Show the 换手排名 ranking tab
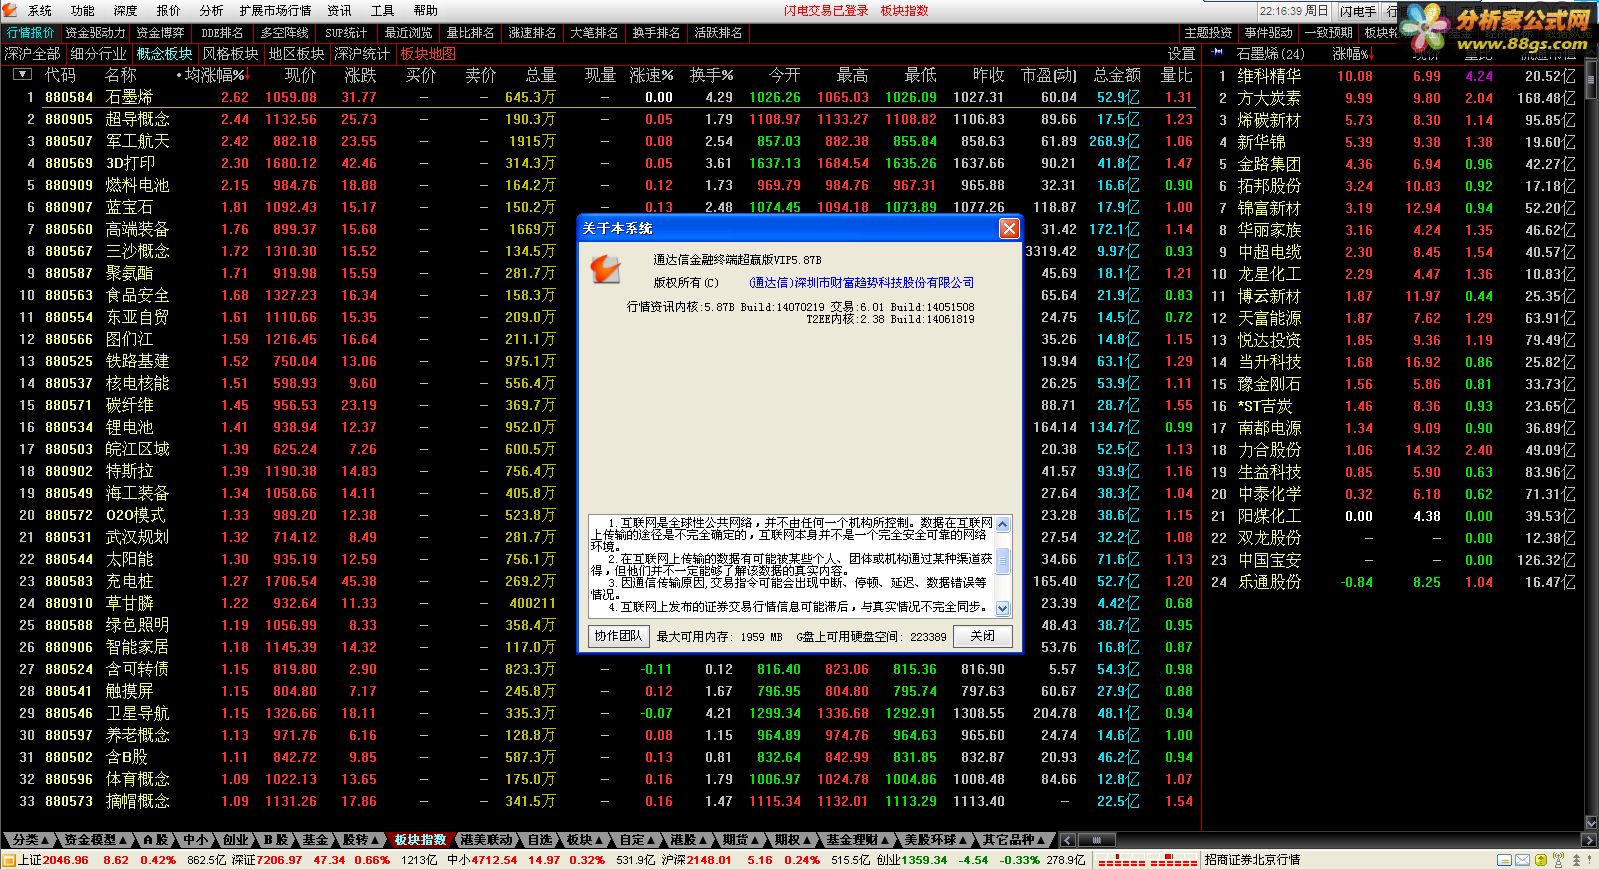This screenshot has width=1599, height=869. pyautogui.click(x=657, y=33)
